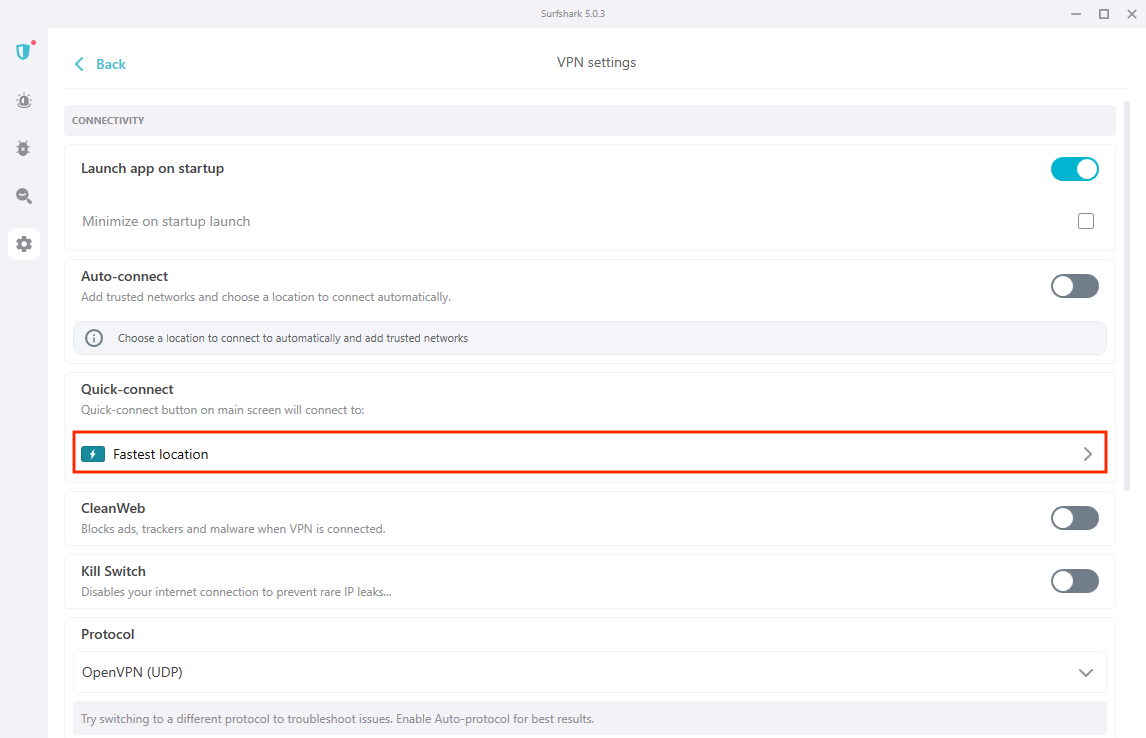Check the Minimize on startup launch checkbox

(x=1085, y=221)
